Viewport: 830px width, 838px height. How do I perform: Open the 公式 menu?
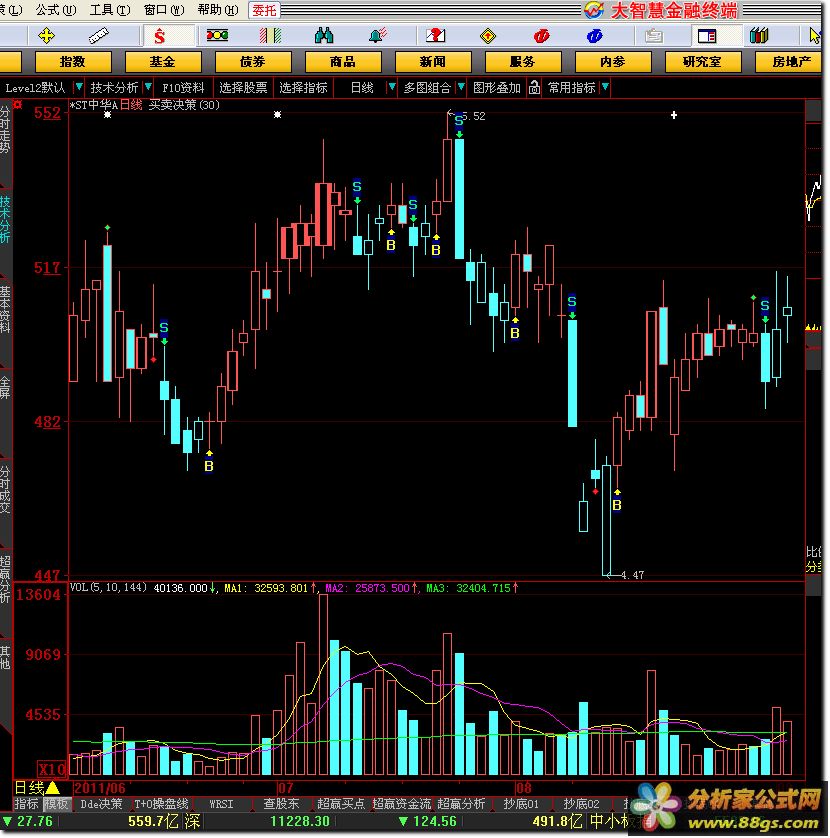56,10
